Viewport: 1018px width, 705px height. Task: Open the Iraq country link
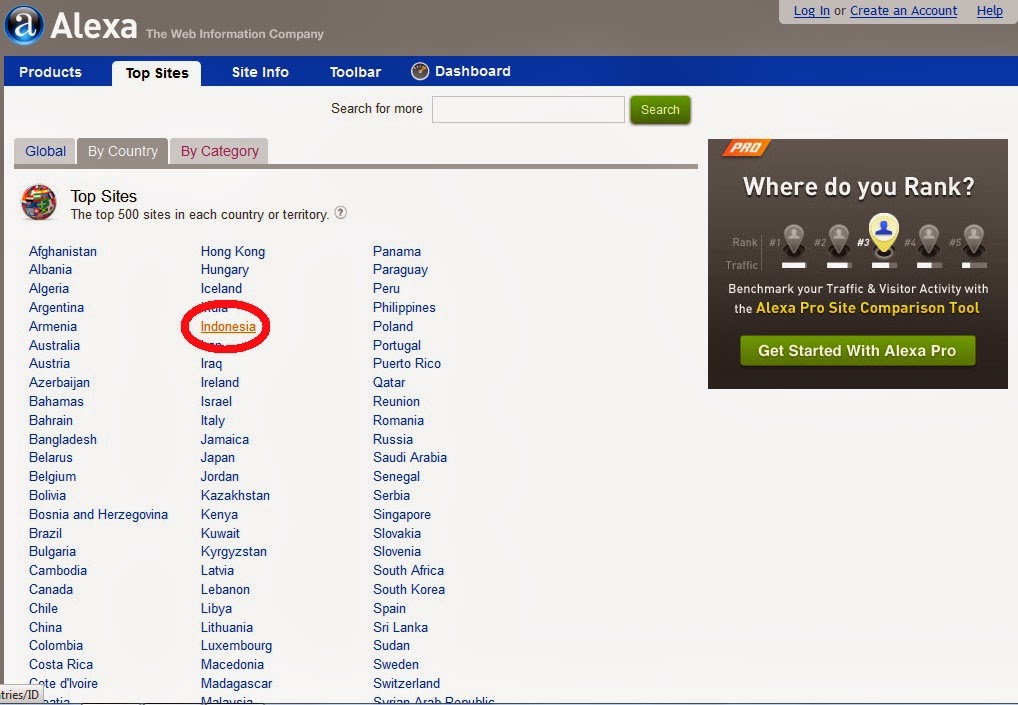click(211, 364)
